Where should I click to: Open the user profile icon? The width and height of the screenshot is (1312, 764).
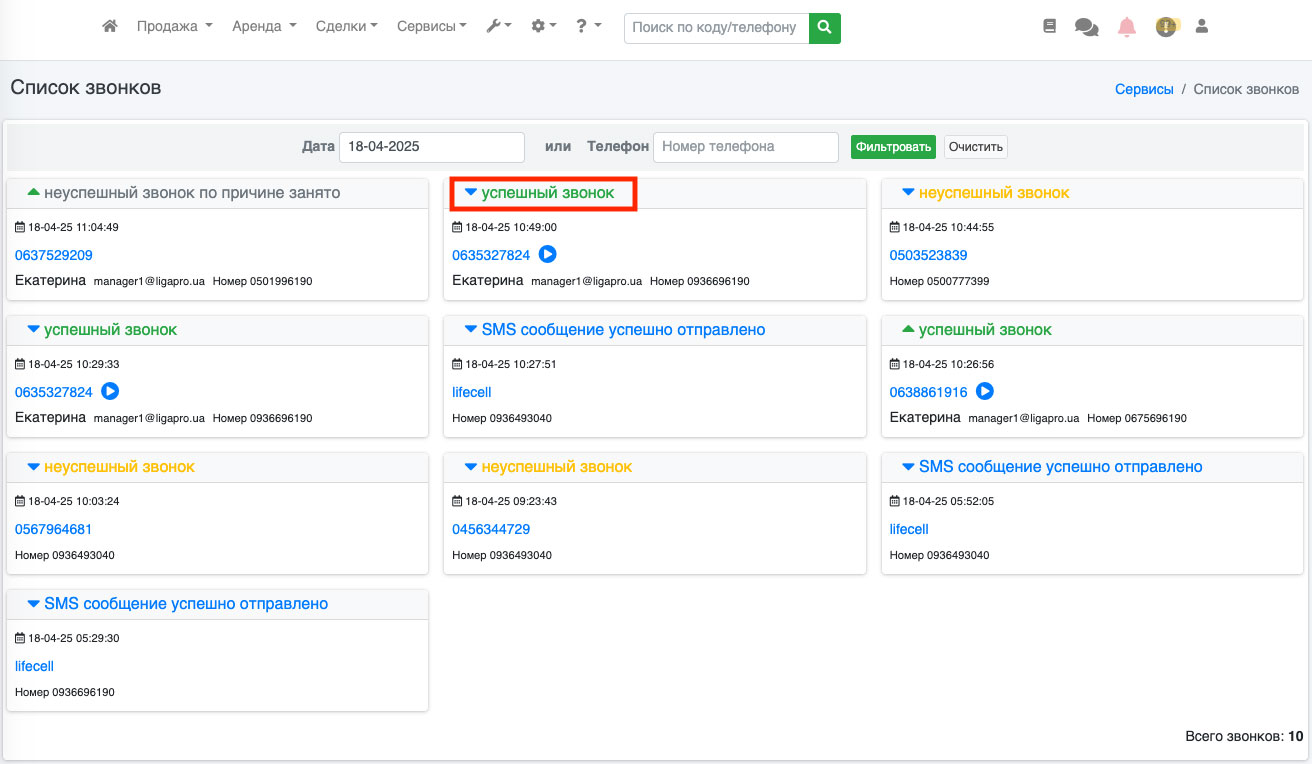pyautogui.click(x=1202, y=27)
